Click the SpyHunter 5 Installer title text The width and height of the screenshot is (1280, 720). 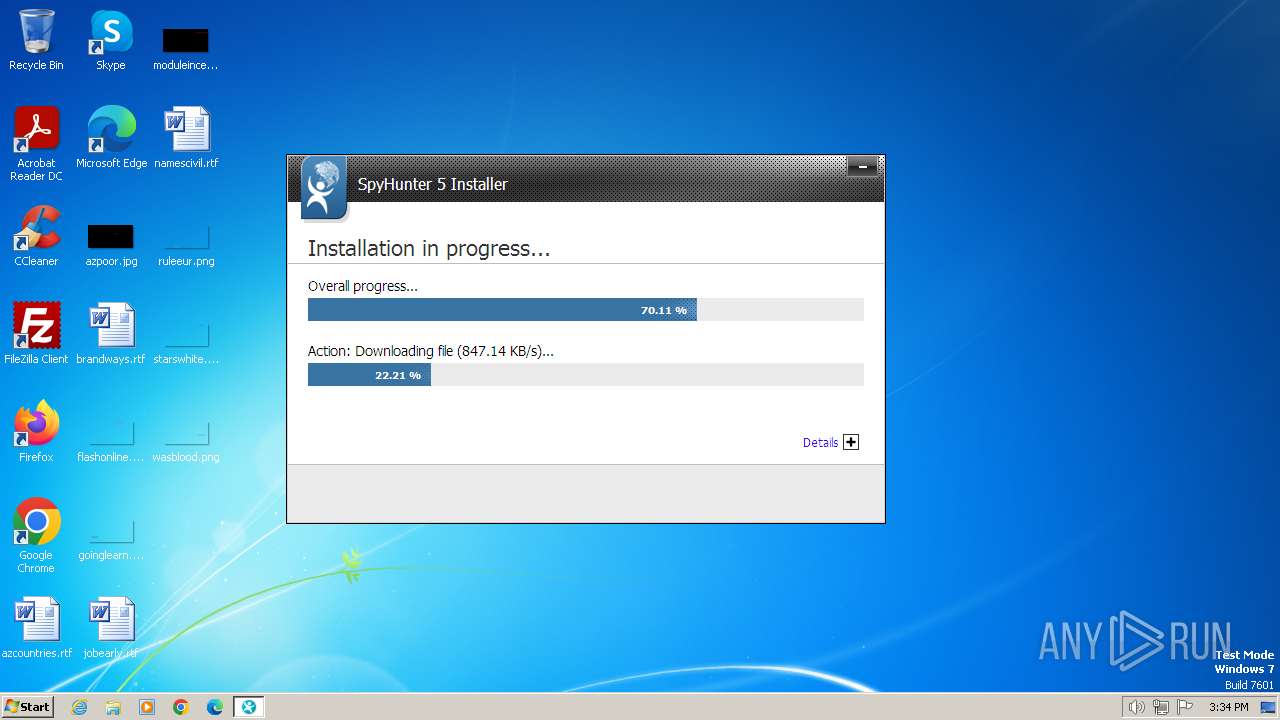tap(433, 184)
